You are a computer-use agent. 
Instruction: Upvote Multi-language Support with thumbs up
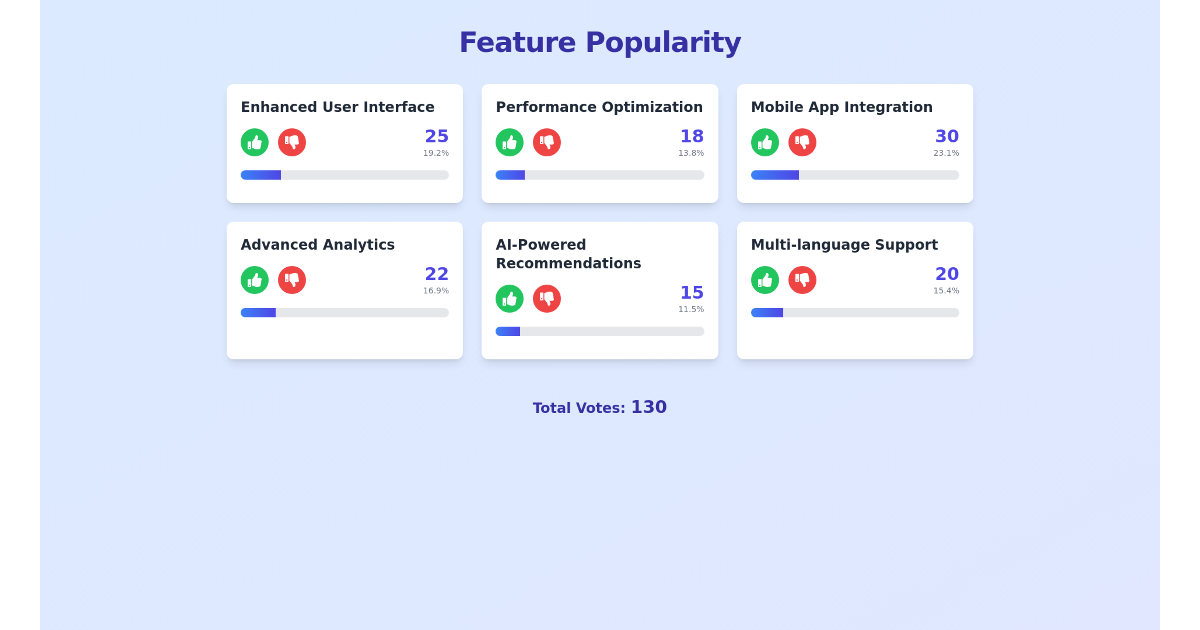point(765,280)
